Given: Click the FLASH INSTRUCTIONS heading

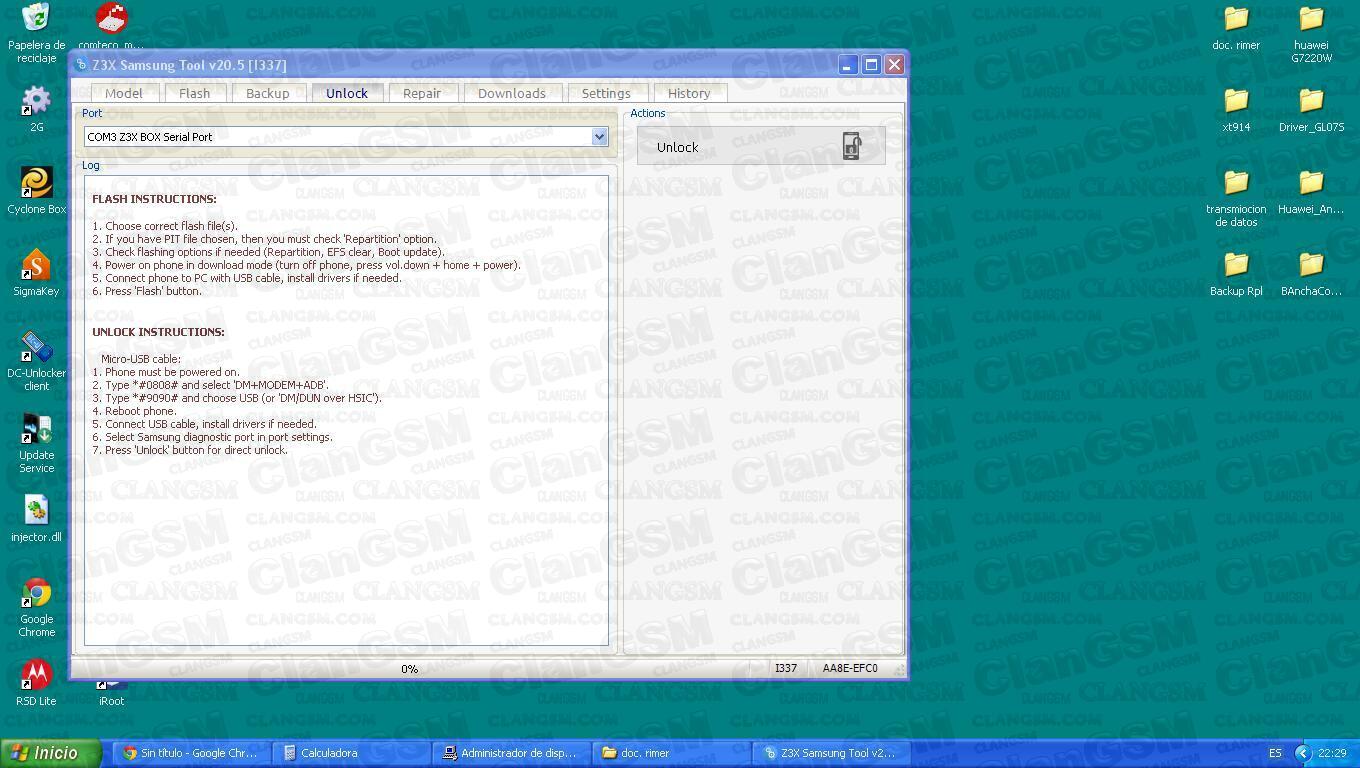Looking at the screenshot, I should point(154,199).
